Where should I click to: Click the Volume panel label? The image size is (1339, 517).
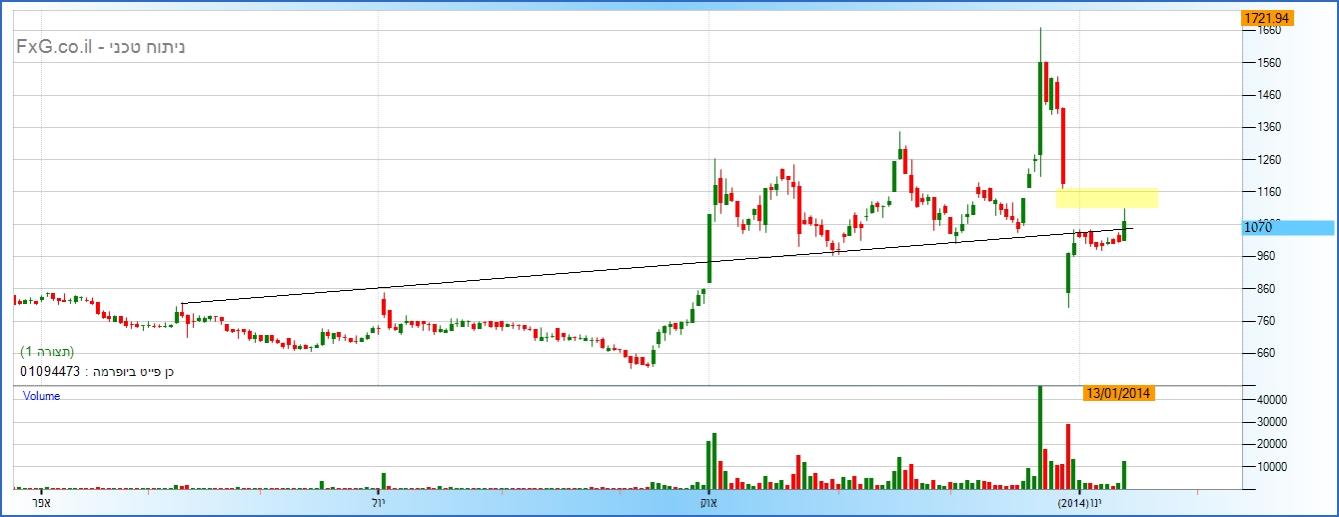[42, 396]
